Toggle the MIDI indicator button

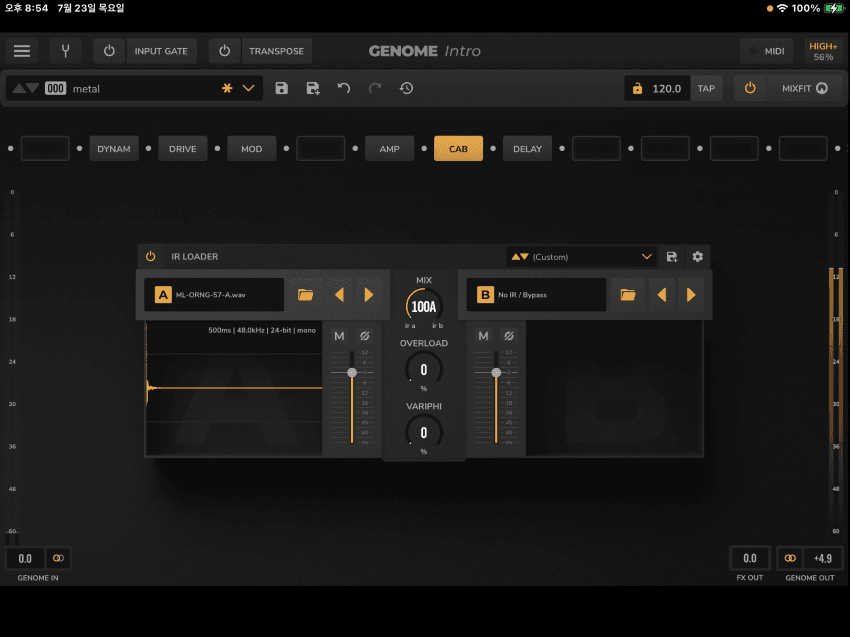(x=767, y=51)
